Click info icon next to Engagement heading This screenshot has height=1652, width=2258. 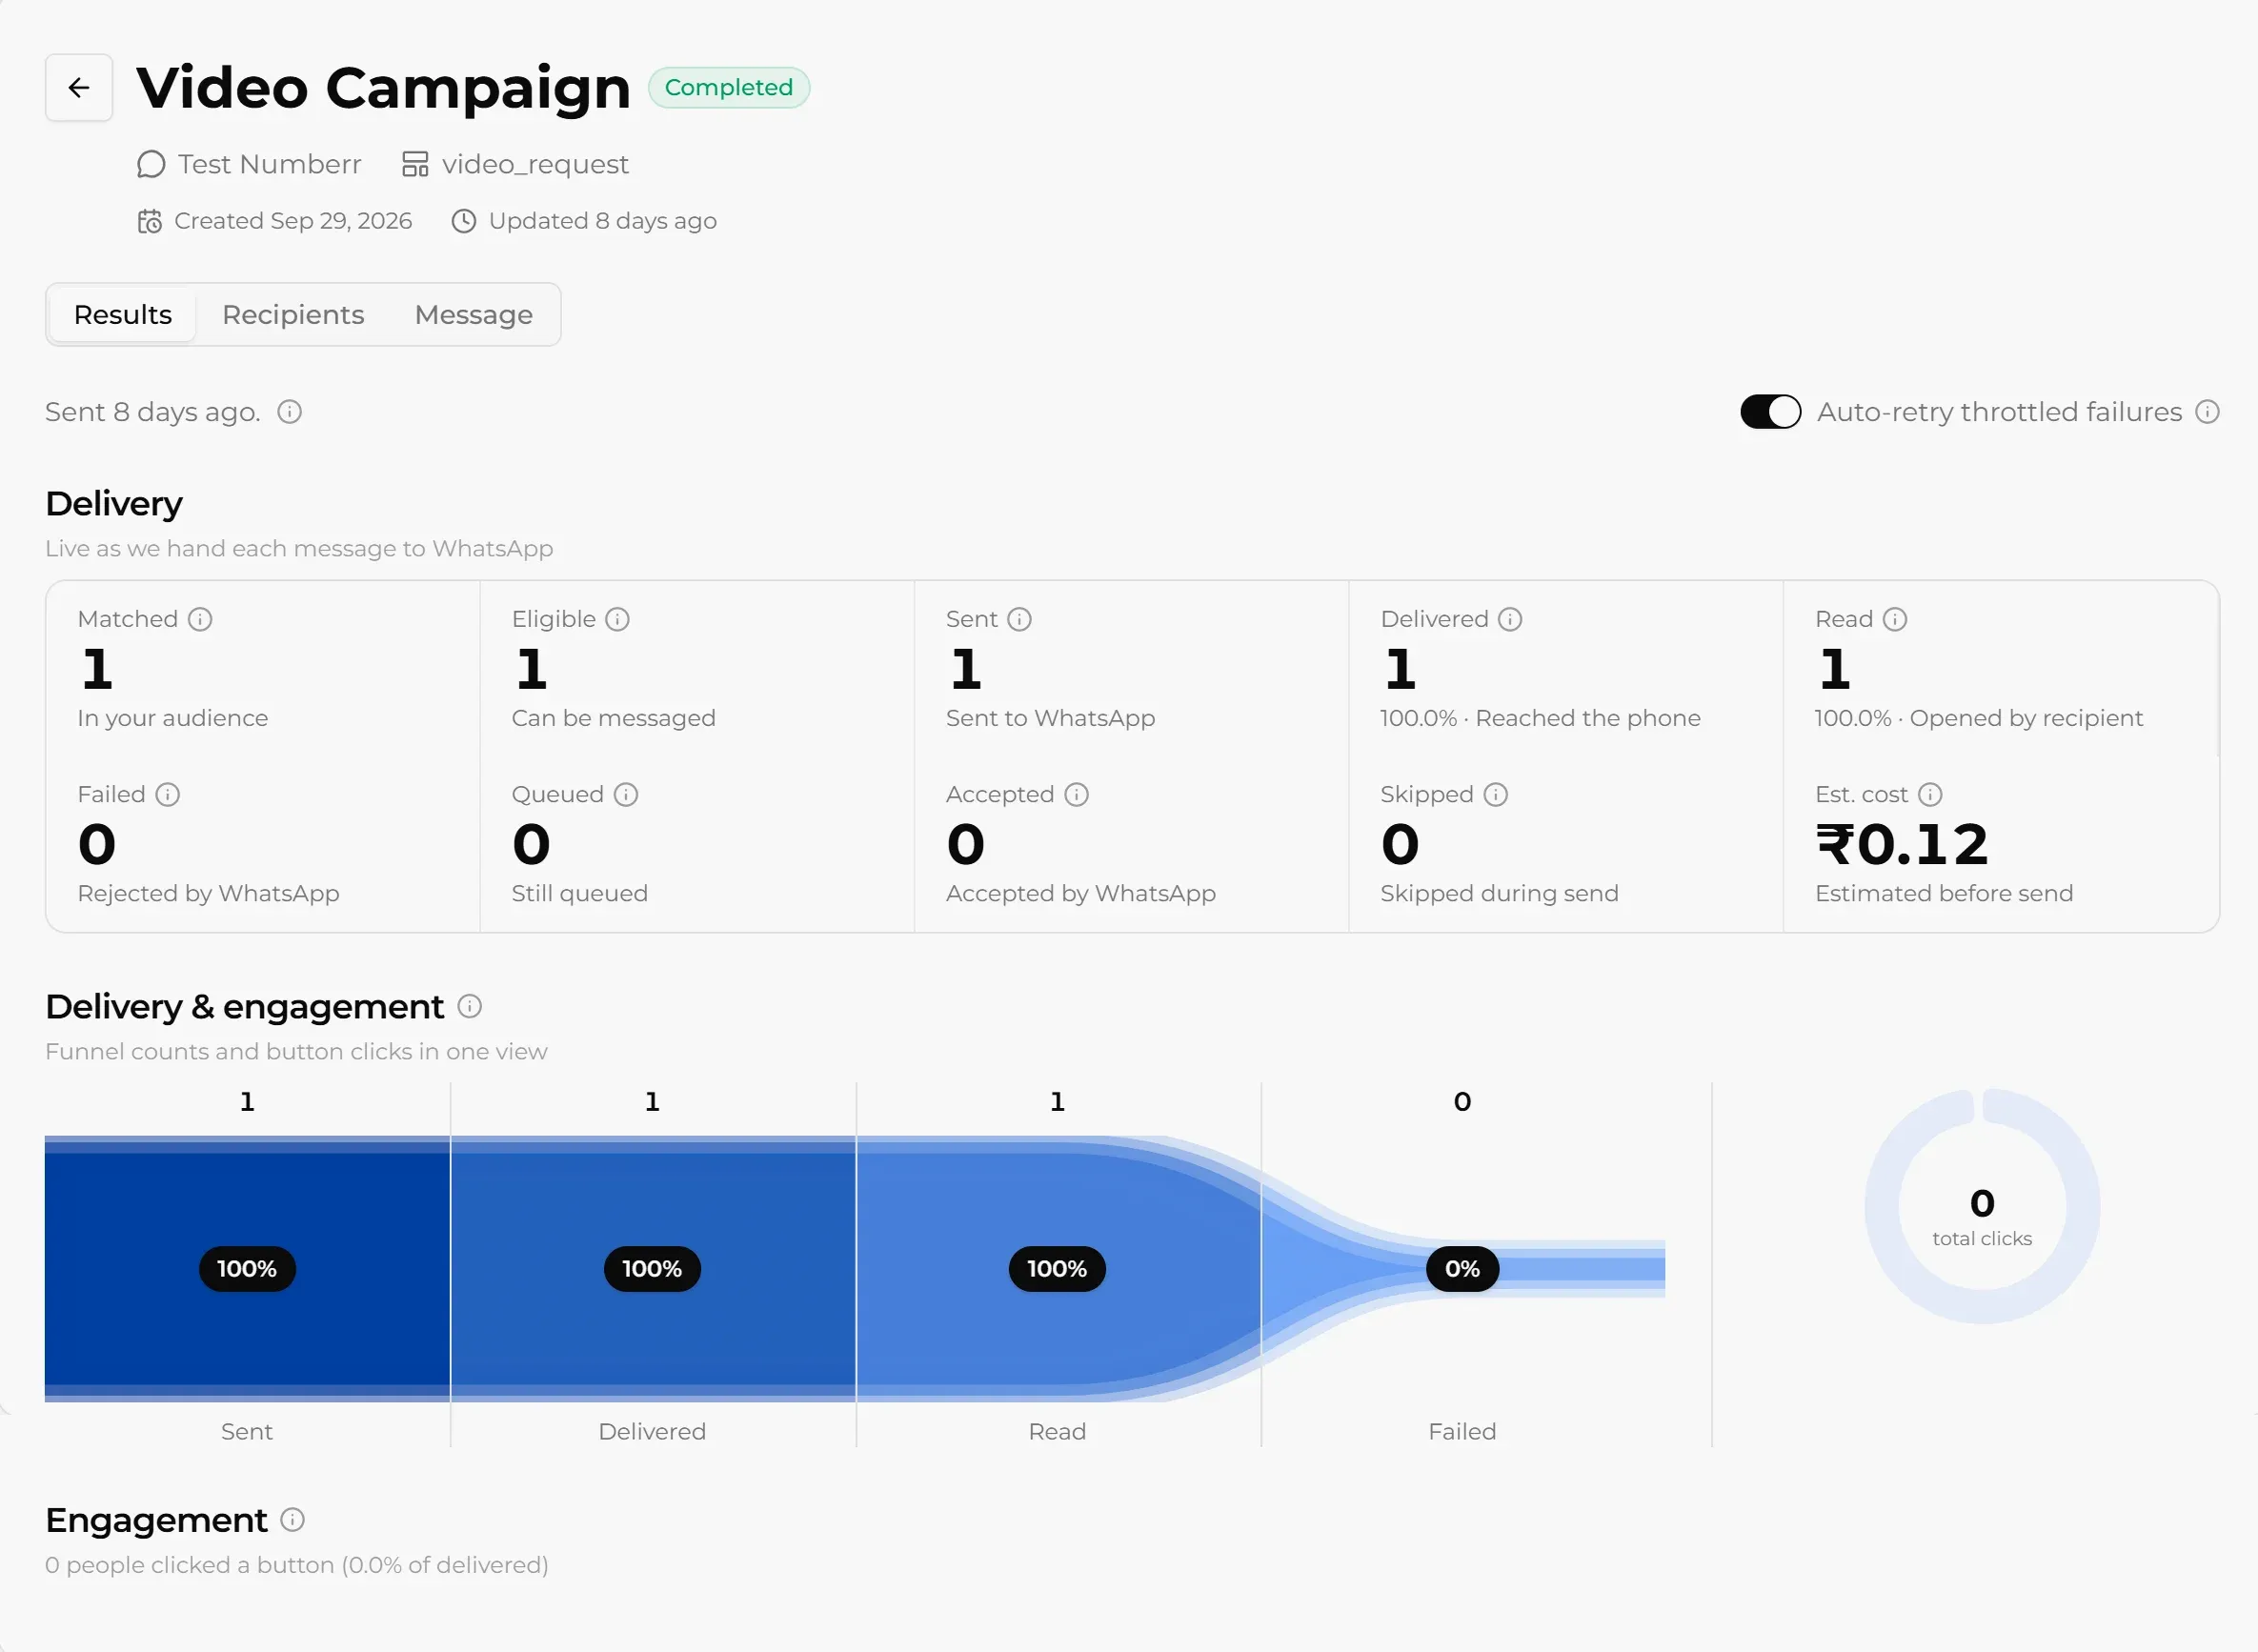click(292, 1520)
